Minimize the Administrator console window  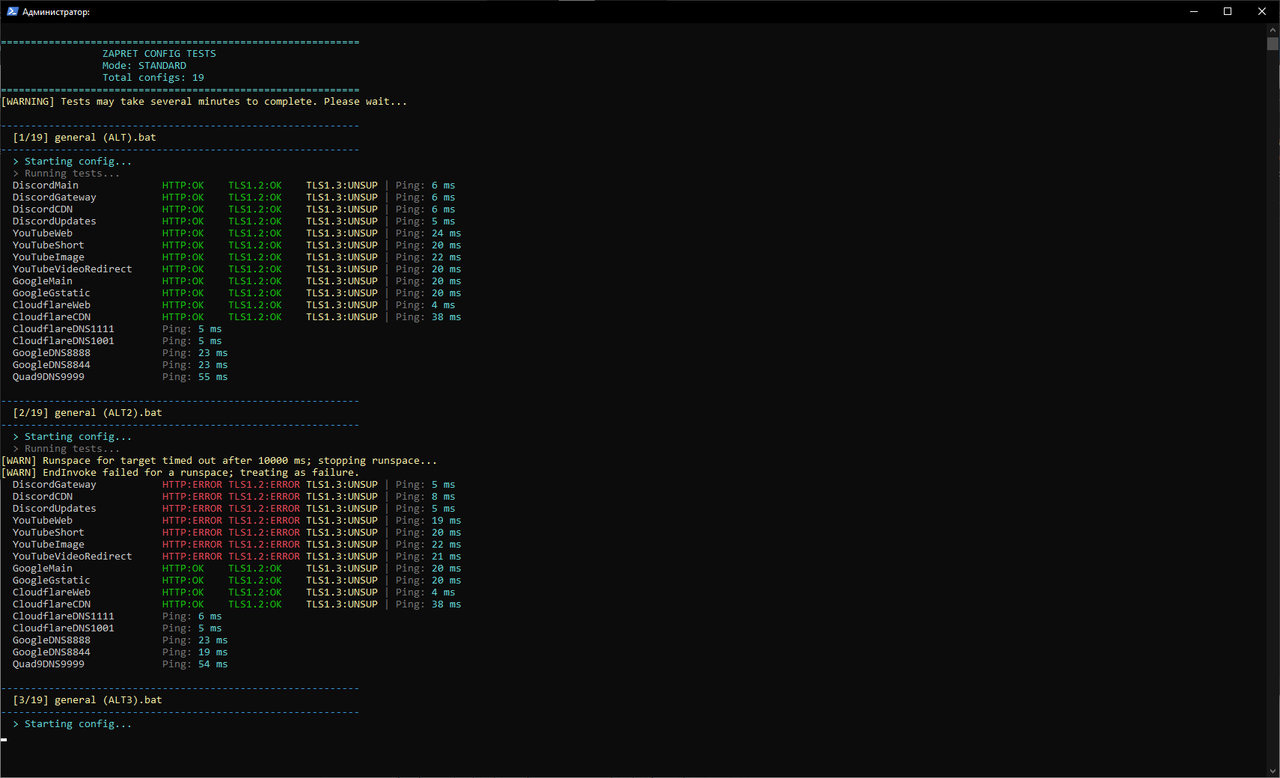click(x=1194, y=11)
